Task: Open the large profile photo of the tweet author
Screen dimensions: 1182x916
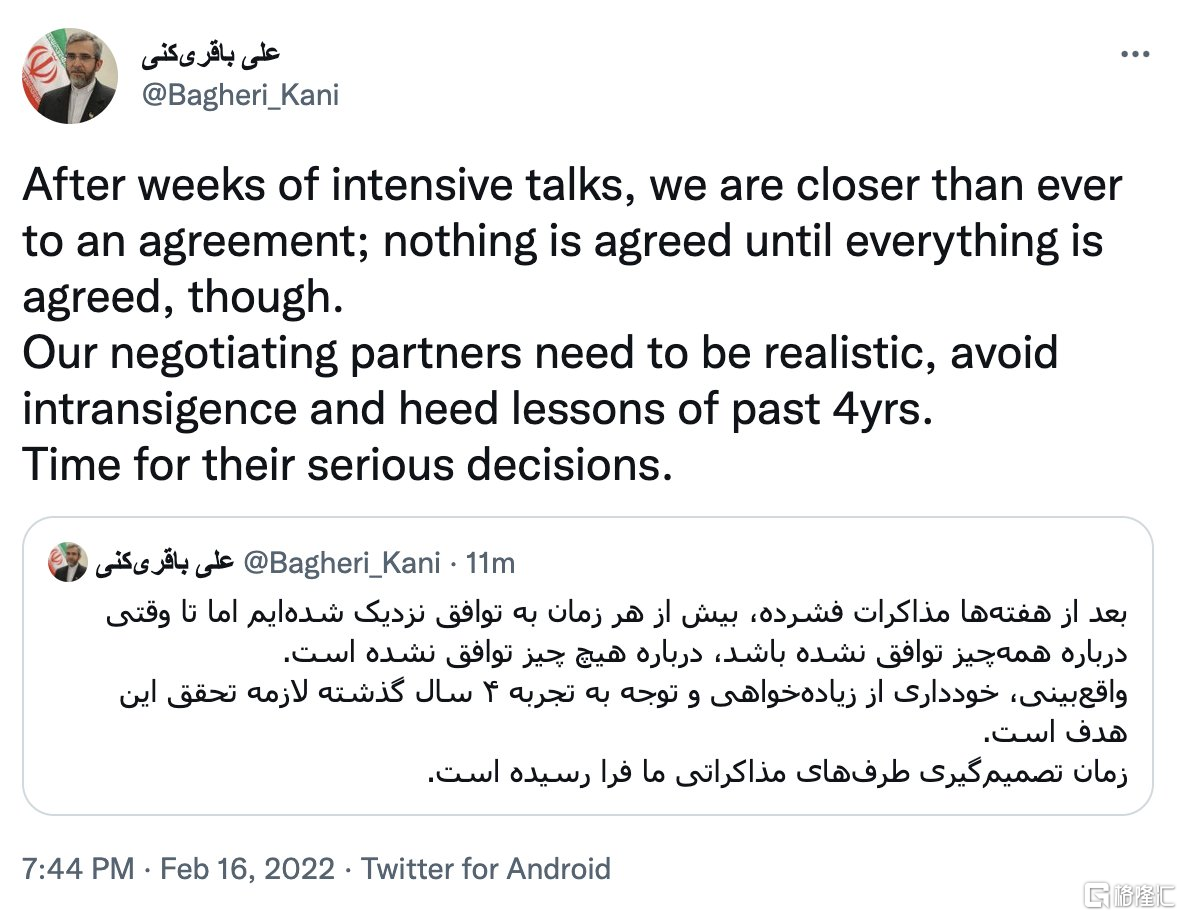Action: [x=70, y=75]
